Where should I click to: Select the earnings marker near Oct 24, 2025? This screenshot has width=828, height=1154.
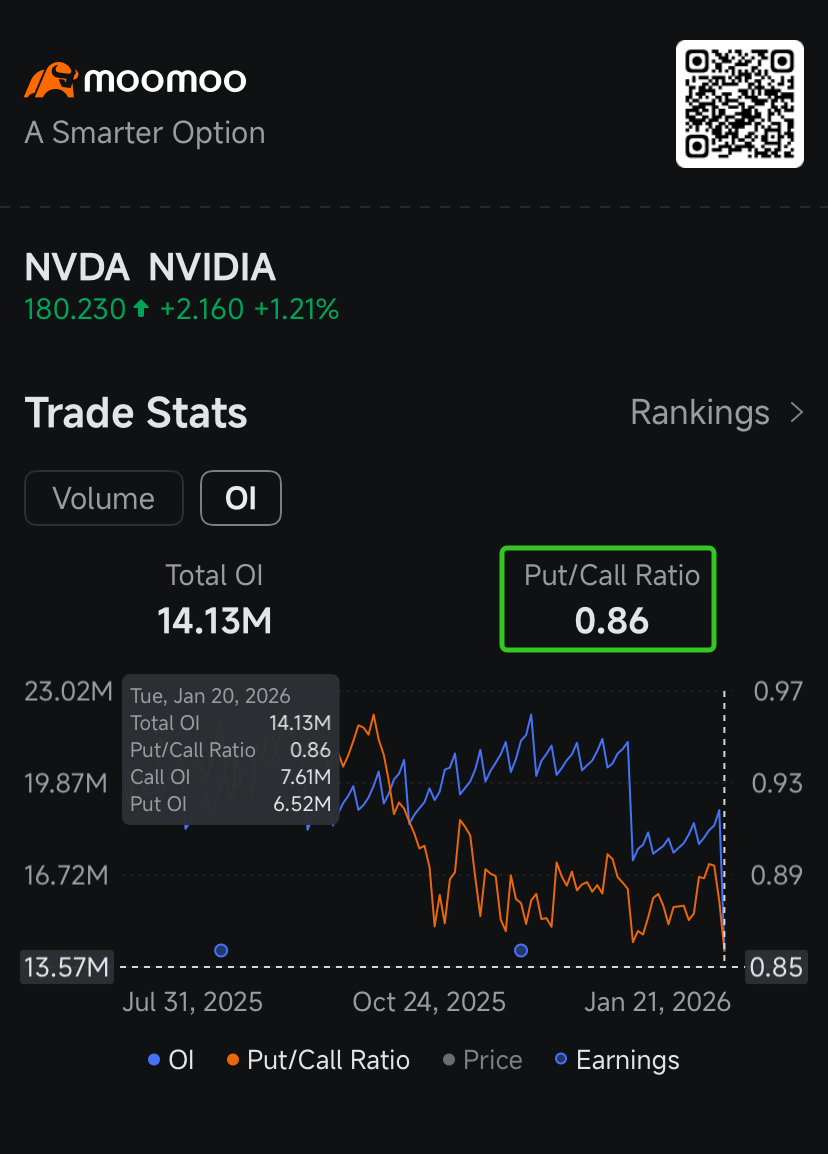coord(520,950)
